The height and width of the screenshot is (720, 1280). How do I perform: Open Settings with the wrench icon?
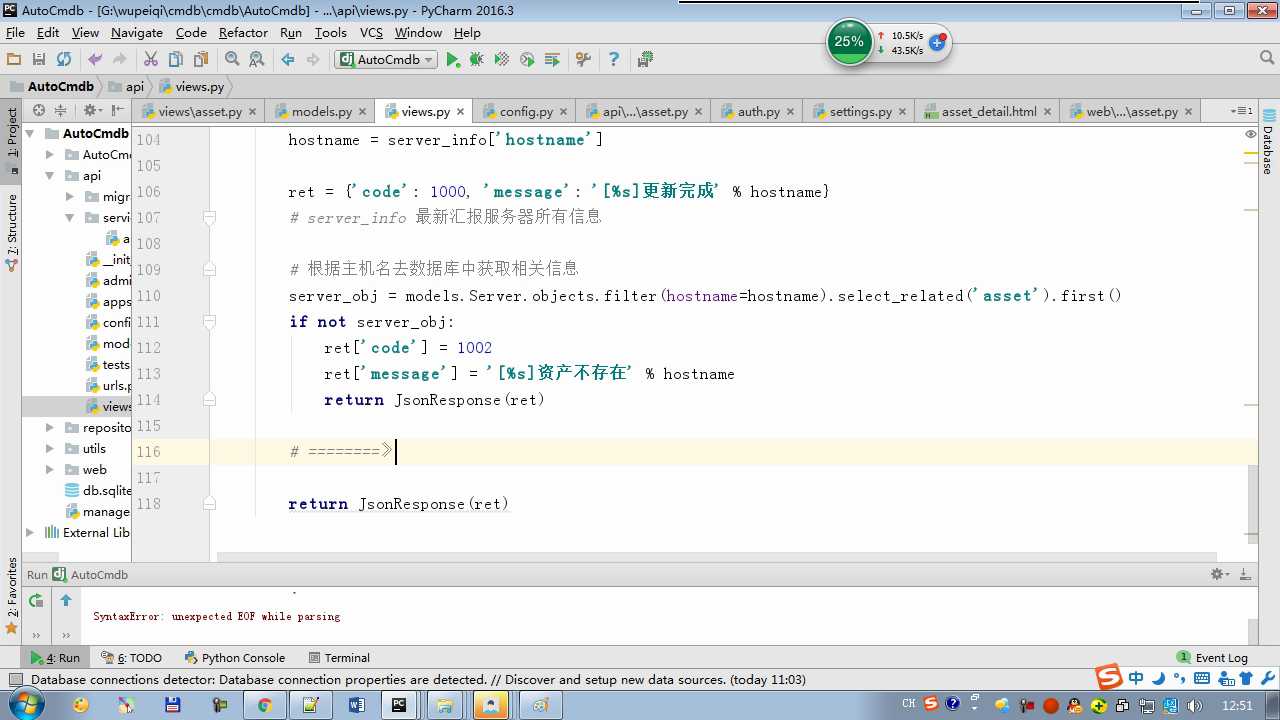pyautogui.click(x=583, y=59)
